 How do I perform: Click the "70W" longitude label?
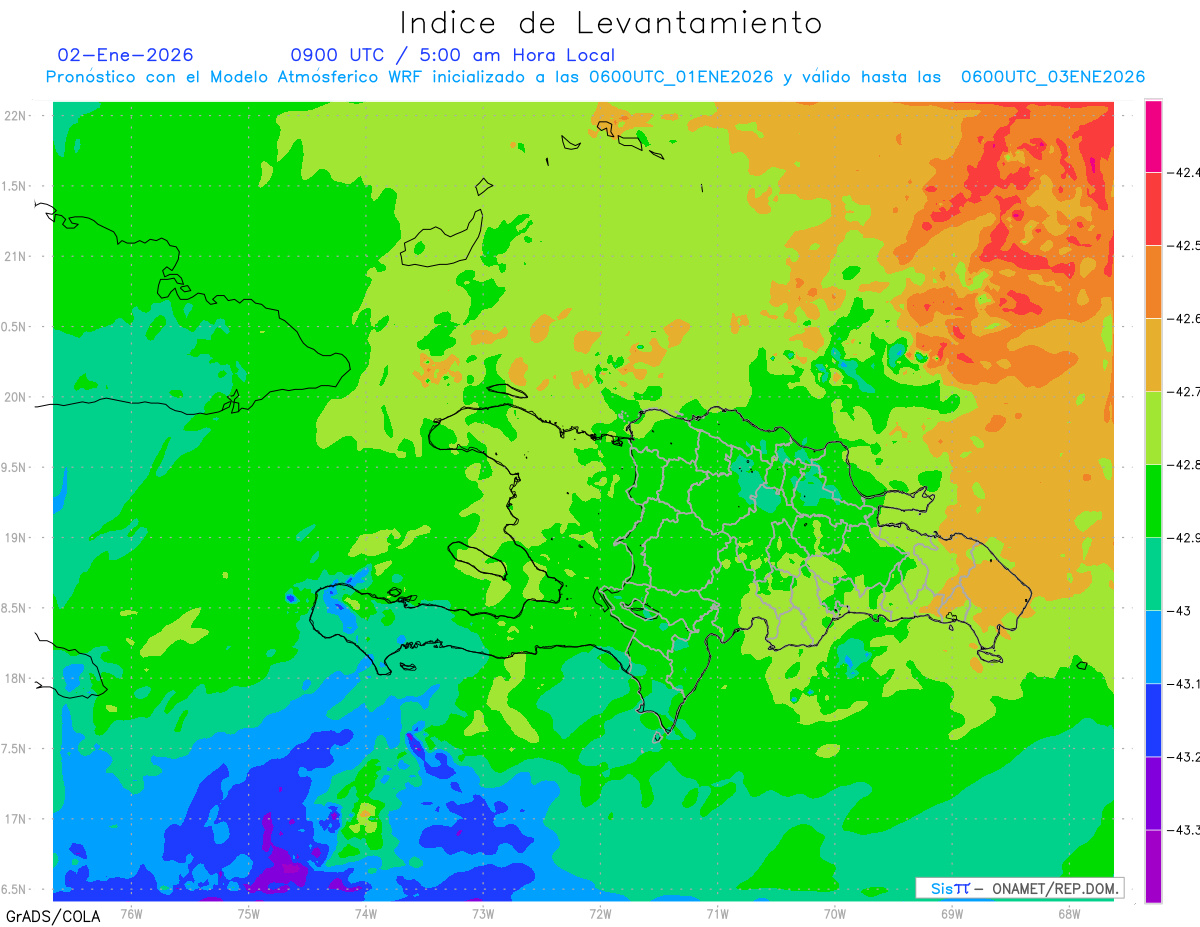835,913
